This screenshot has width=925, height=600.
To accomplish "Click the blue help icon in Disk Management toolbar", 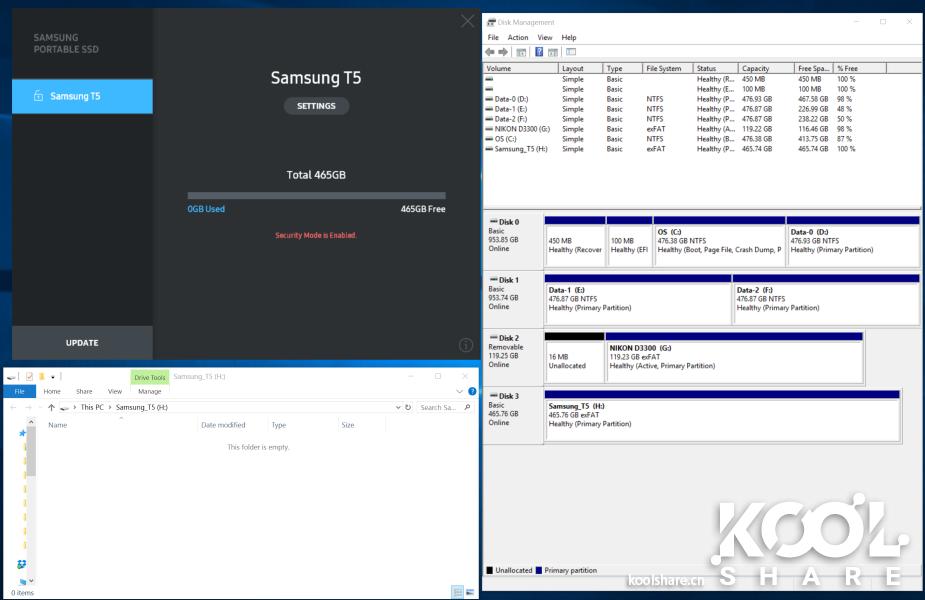I will [x=539, y=52].
